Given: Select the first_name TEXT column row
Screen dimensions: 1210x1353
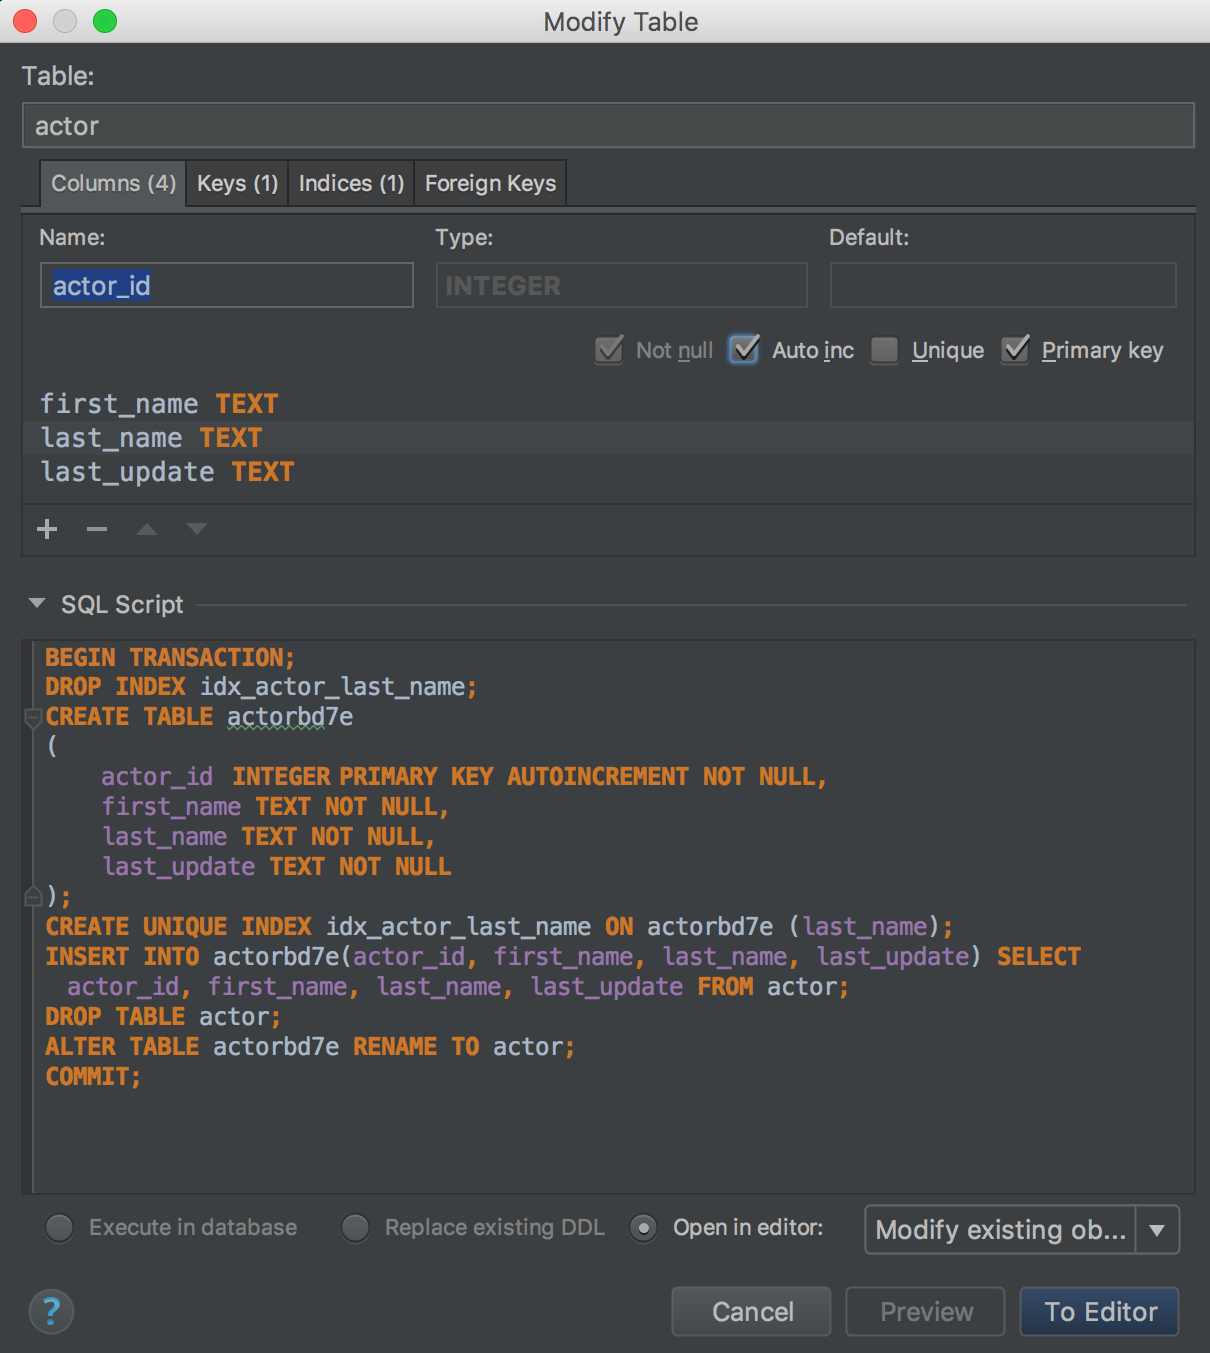Looking at the screenshot, I should (608, 404).
